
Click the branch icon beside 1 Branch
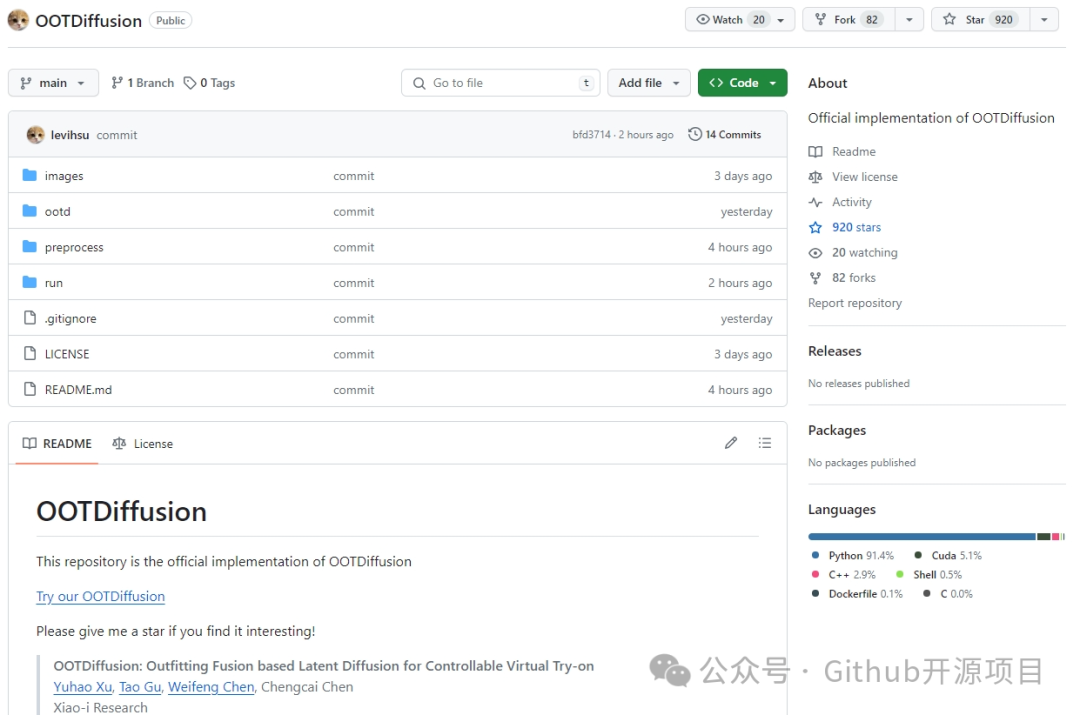[x=117, y=83]
